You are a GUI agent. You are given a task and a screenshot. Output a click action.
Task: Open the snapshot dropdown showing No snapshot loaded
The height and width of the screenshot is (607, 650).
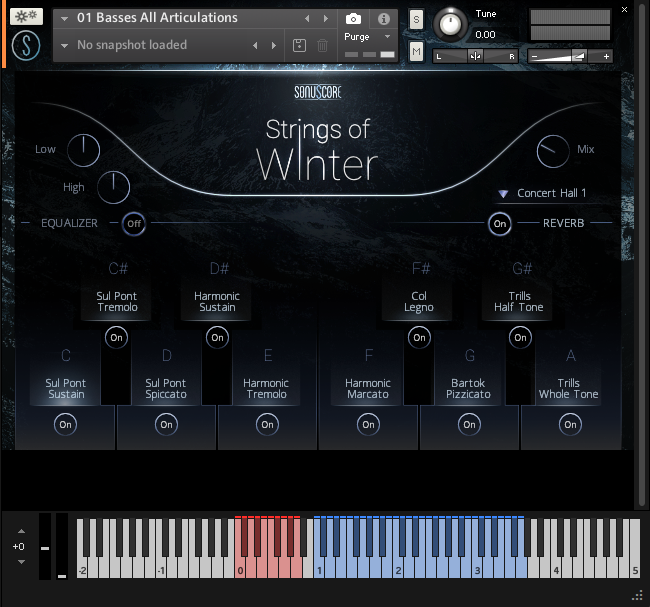(x=64, y=46)
